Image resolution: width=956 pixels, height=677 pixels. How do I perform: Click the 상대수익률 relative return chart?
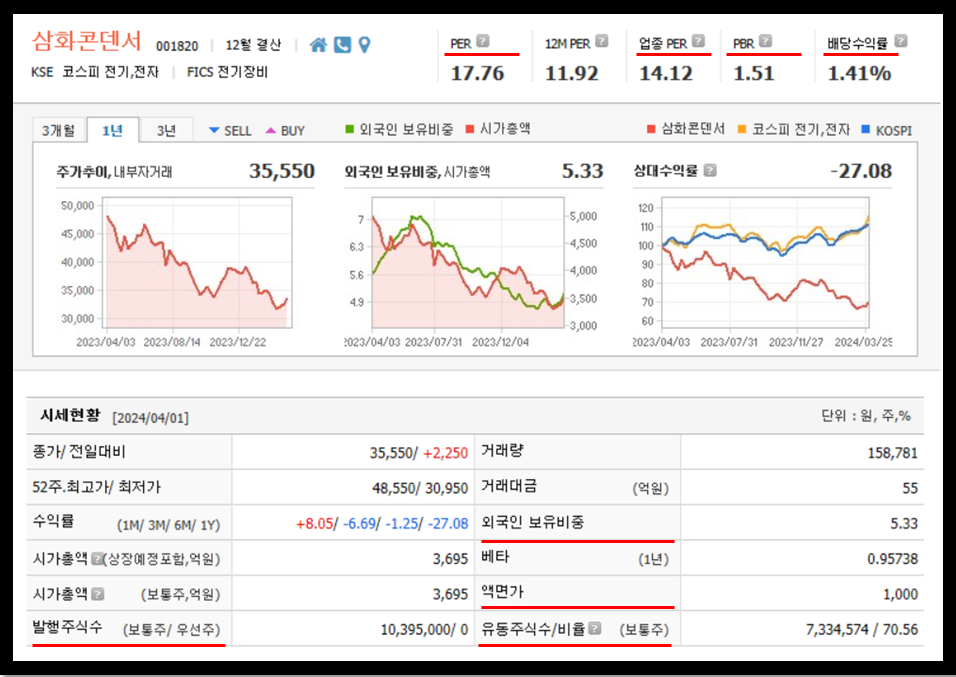[x=765, y=262]
